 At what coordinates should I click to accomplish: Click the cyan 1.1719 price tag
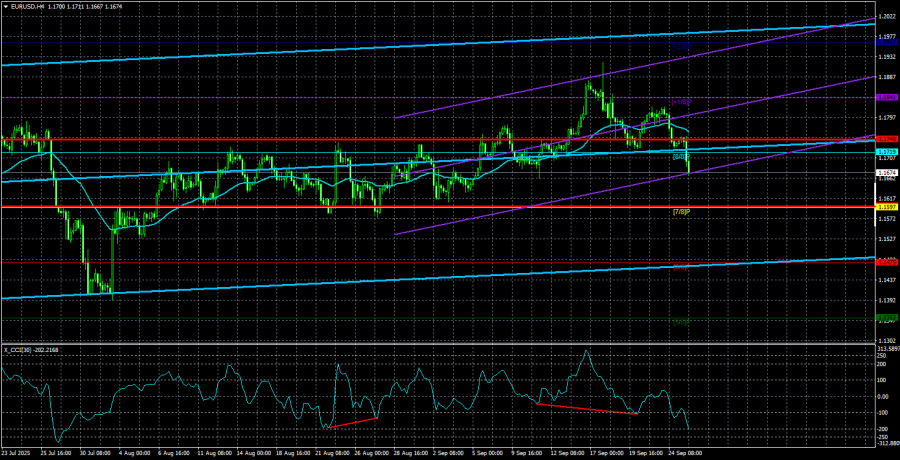tap(886, 152)
